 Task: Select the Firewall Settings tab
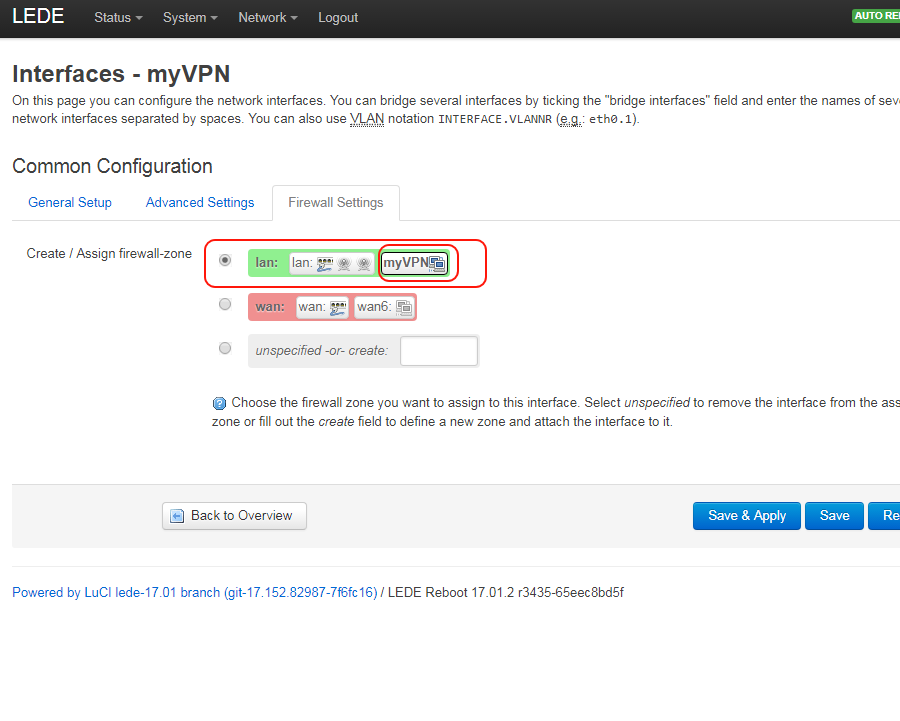[x=336, y=203]
